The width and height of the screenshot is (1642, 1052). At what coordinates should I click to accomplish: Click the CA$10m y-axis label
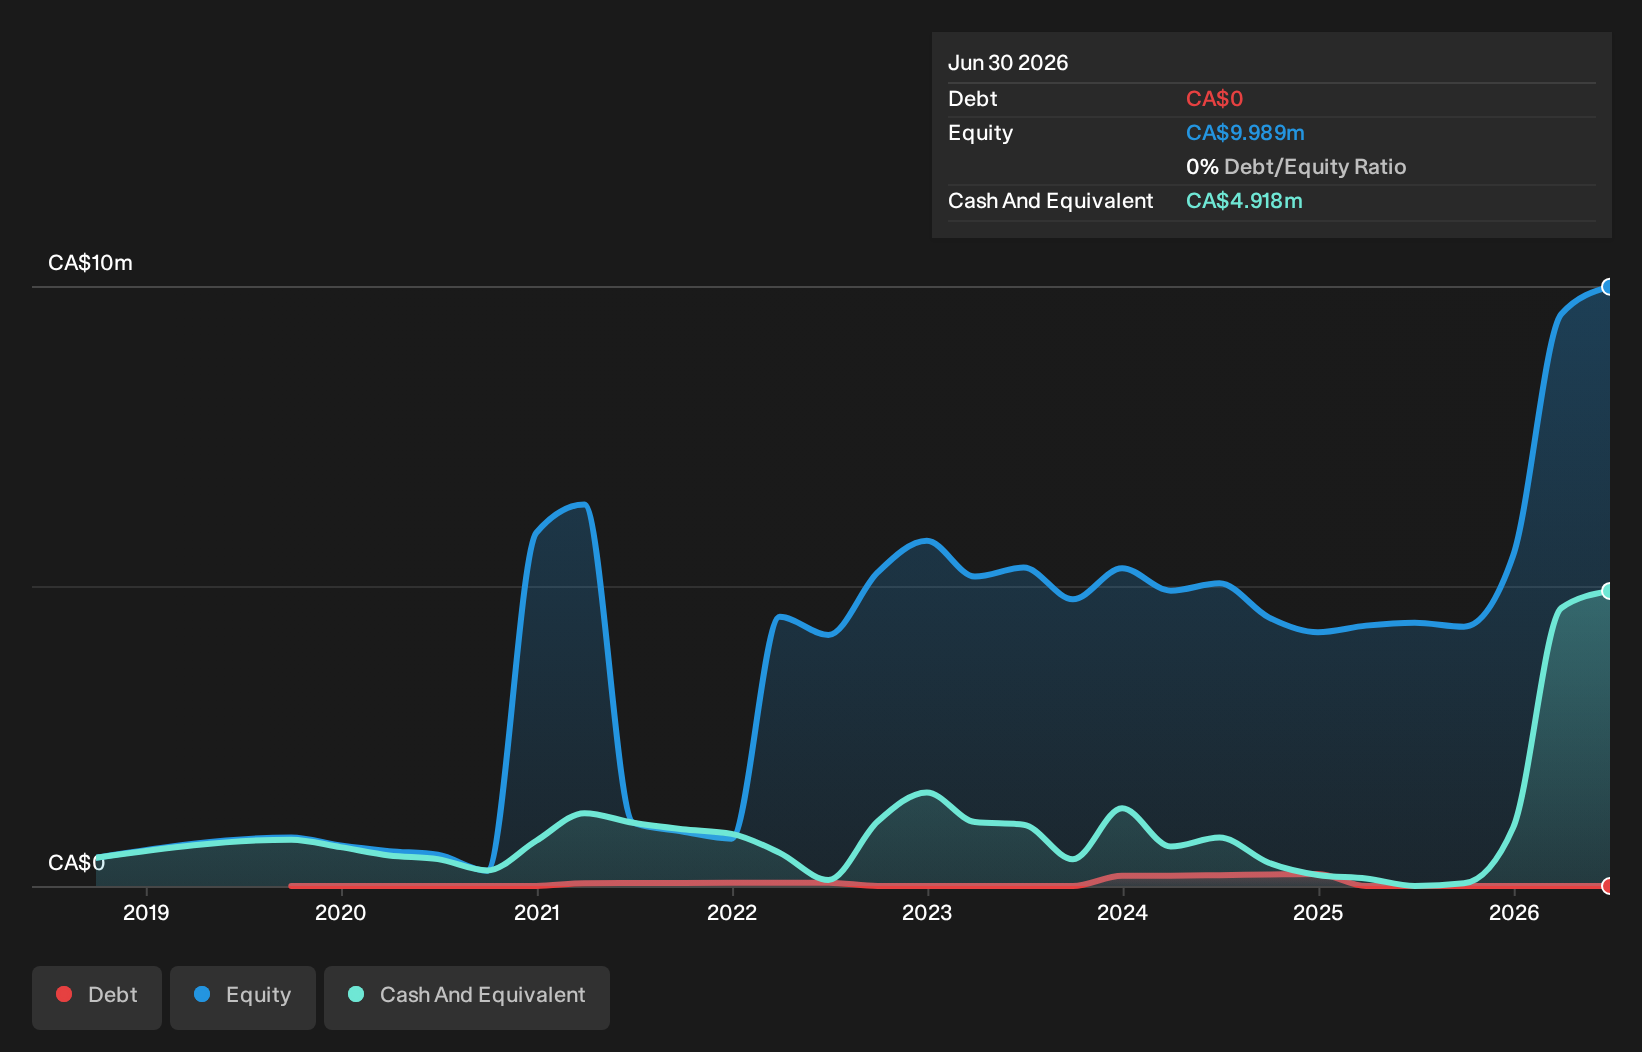coord(90,263)
